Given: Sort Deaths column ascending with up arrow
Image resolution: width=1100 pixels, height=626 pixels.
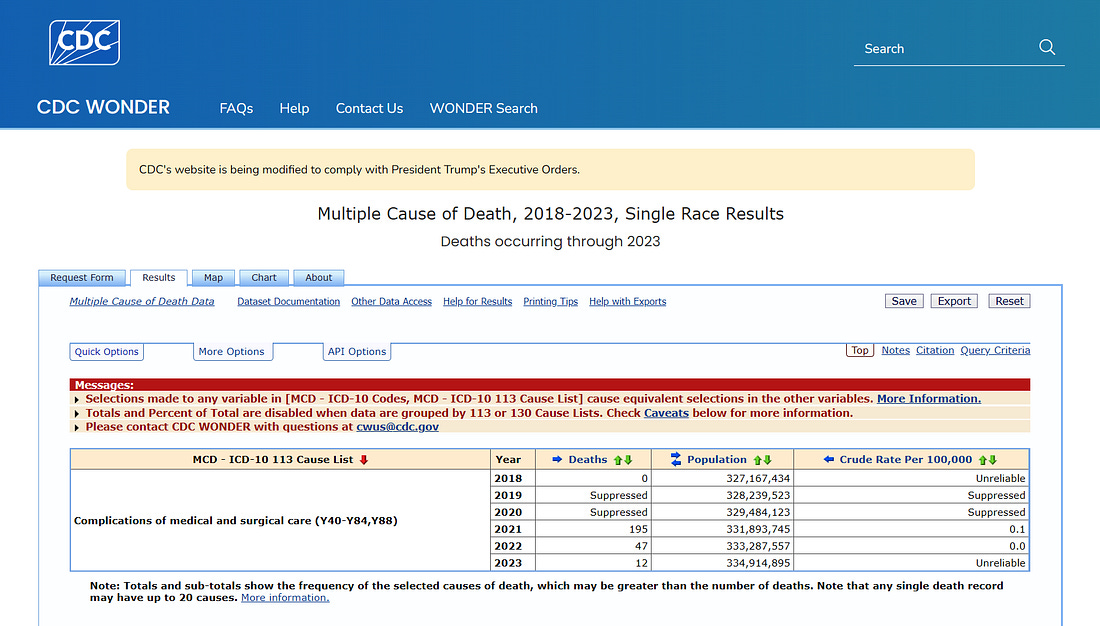Looking at the screenshot, I should coord(618,460).
